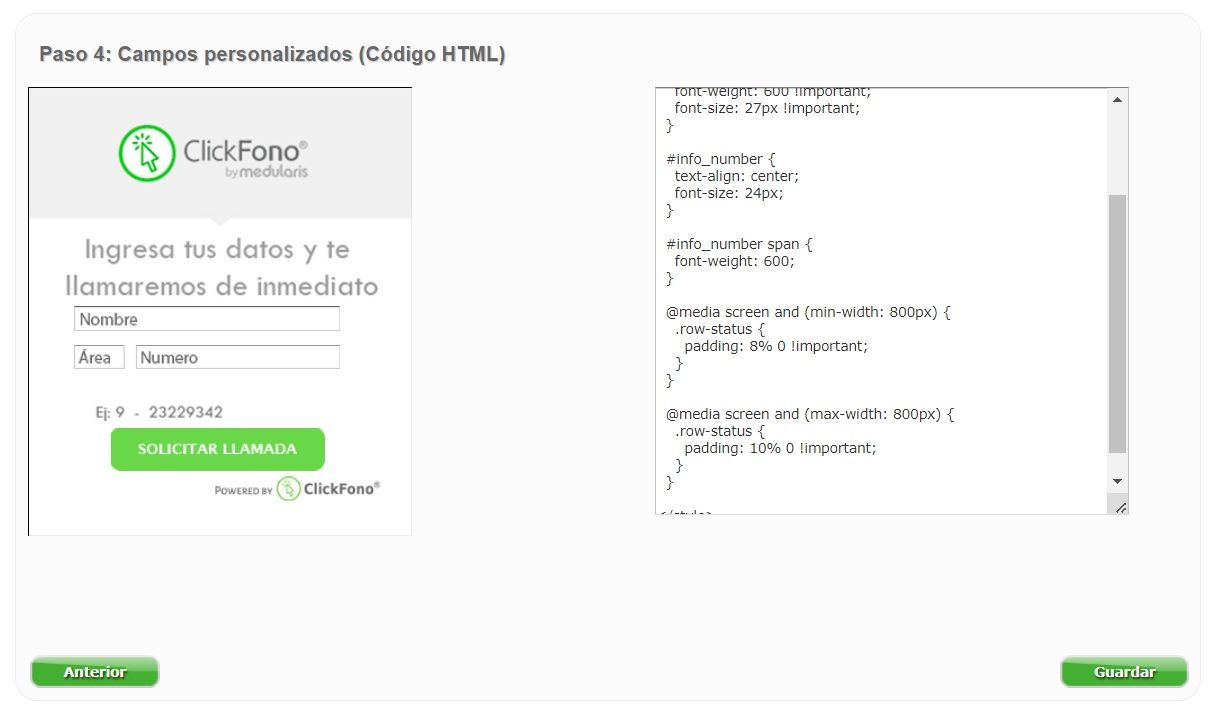The width and height of the screenshot is (1216, 713).
Task: Click the code box scrollbar down arrow
Action: click(x=1118, y=482)
